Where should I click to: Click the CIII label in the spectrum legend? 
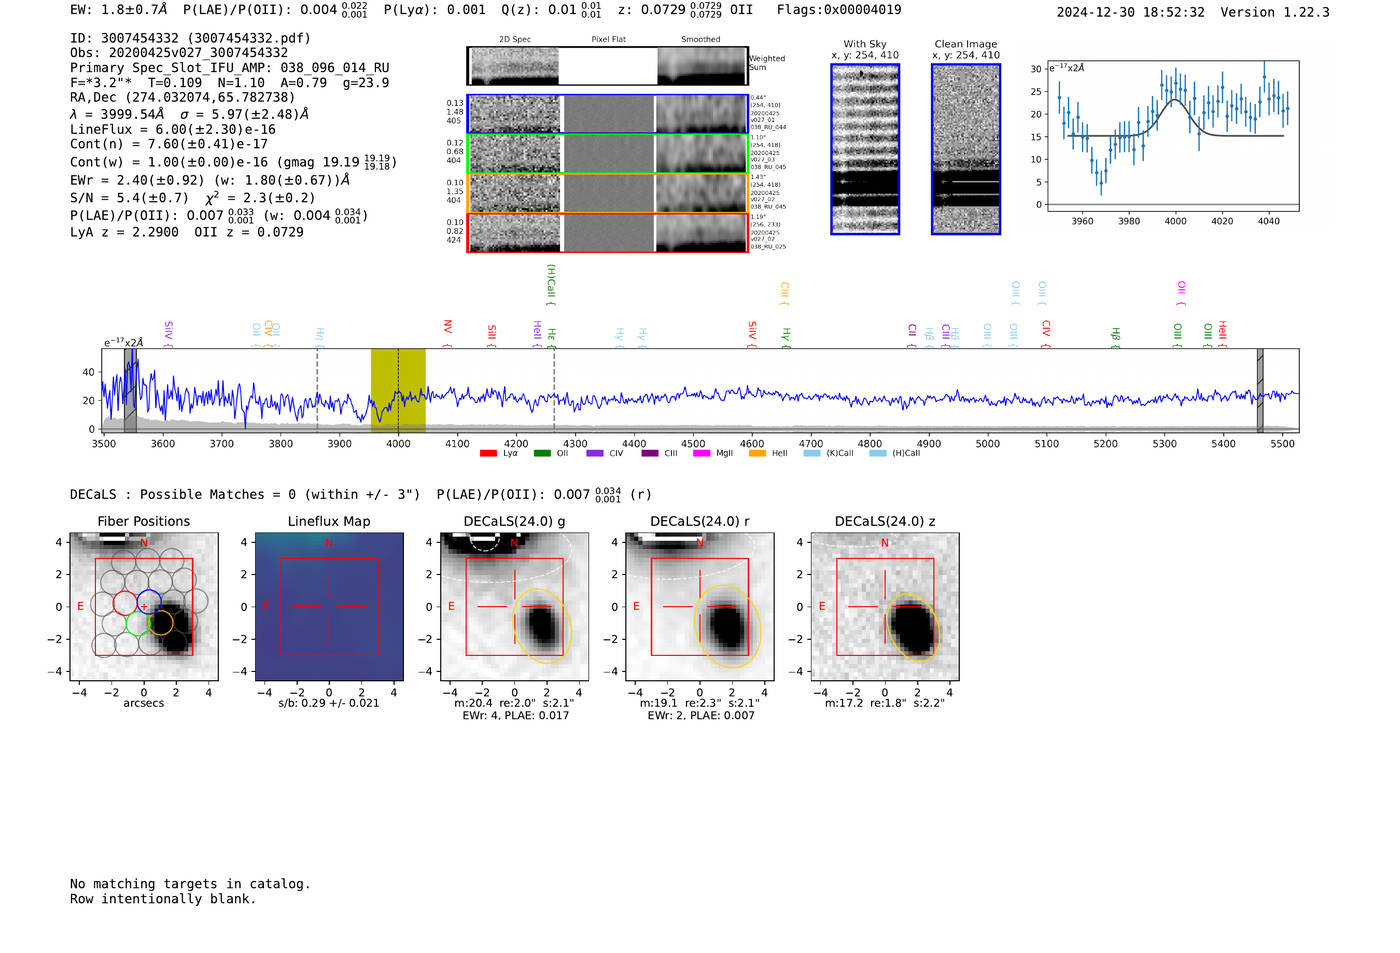671,453
